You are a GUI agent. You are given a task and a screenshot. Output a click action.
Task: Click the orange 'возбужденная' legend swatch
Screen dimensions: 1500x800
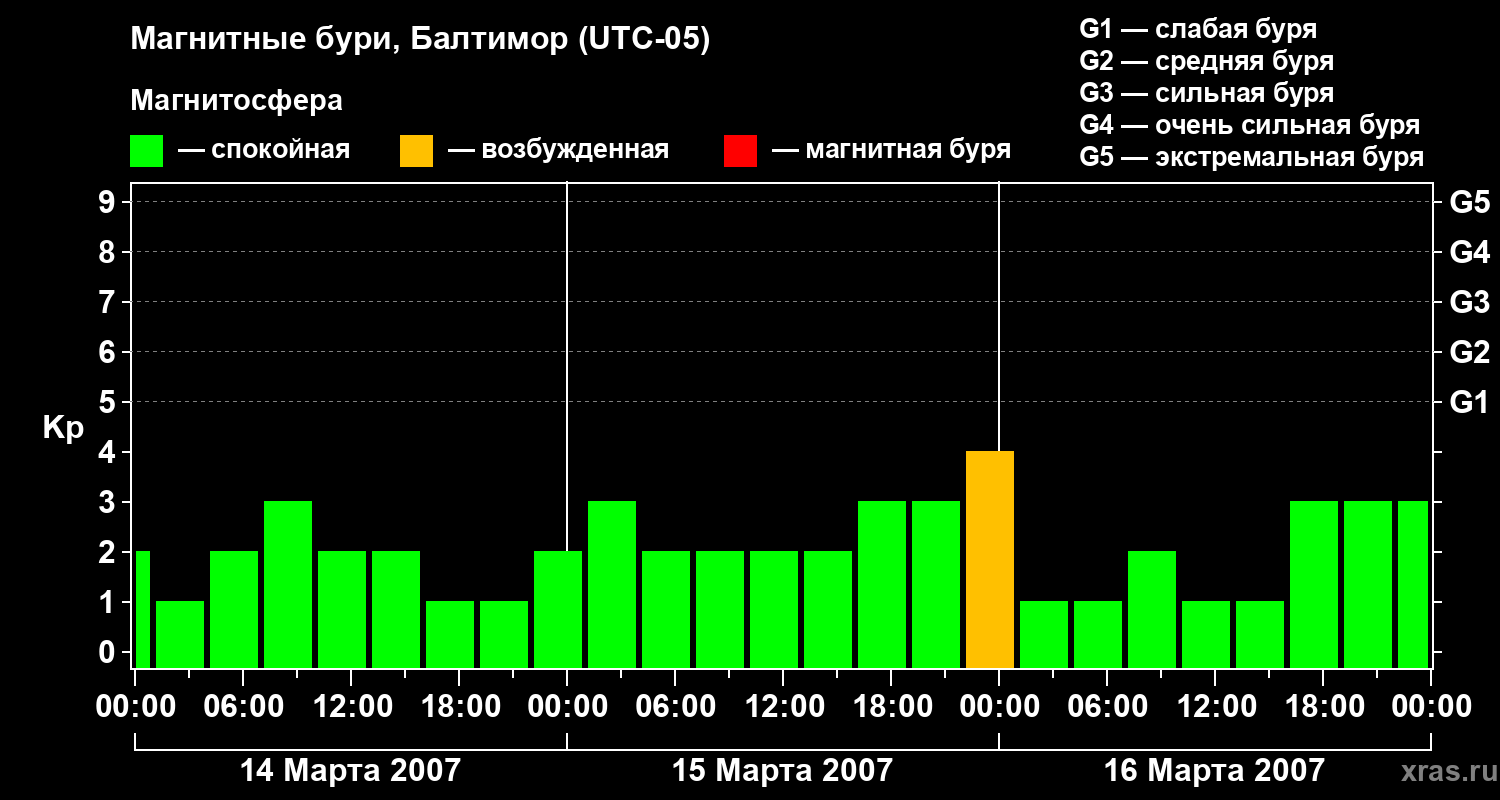coord(417,151)
